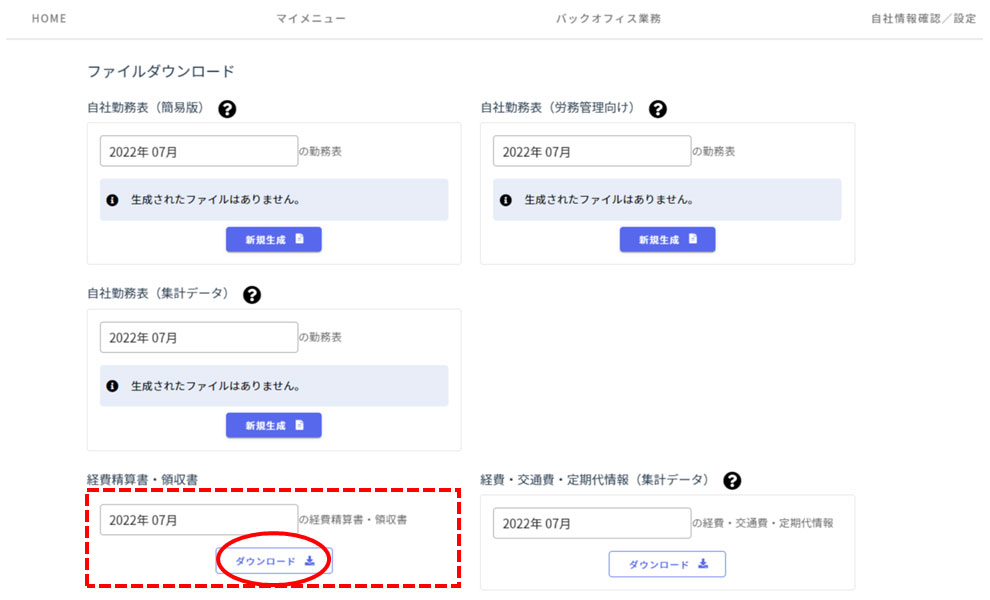
Task: Open help icon for 自社勤務表（労務管理向け）
Action: pyautogui.click(x=658, y=109)
